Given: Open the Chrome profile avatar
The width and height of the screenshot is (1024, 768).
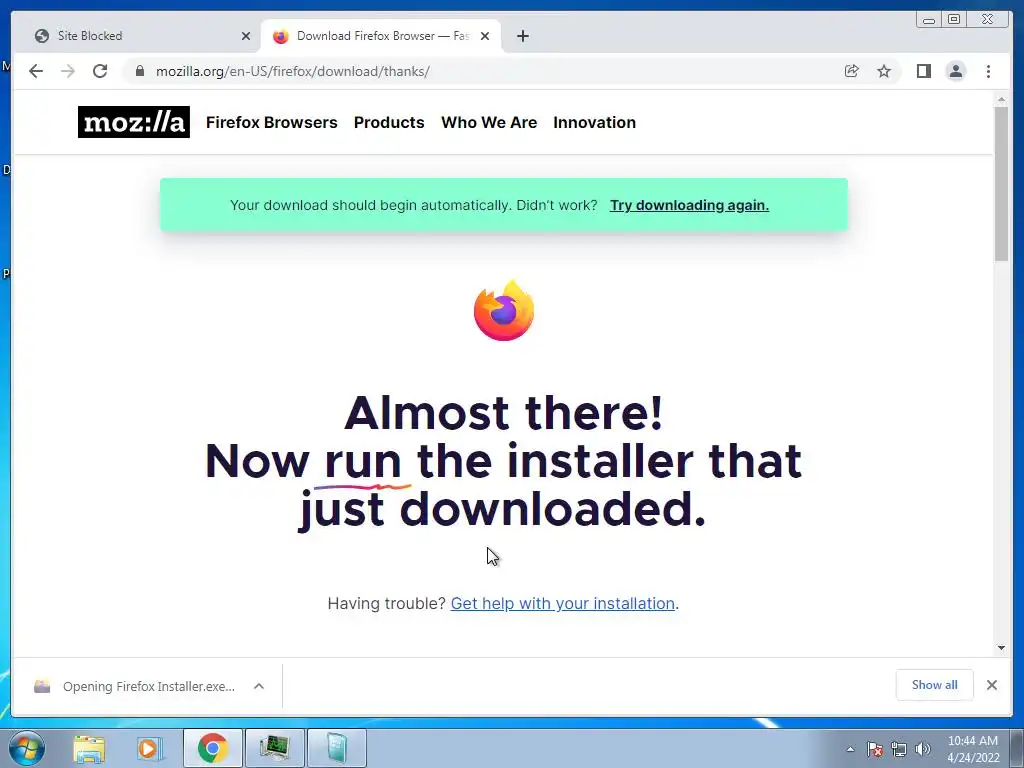Looking at the screenshot, I should (x=955, y=71).
